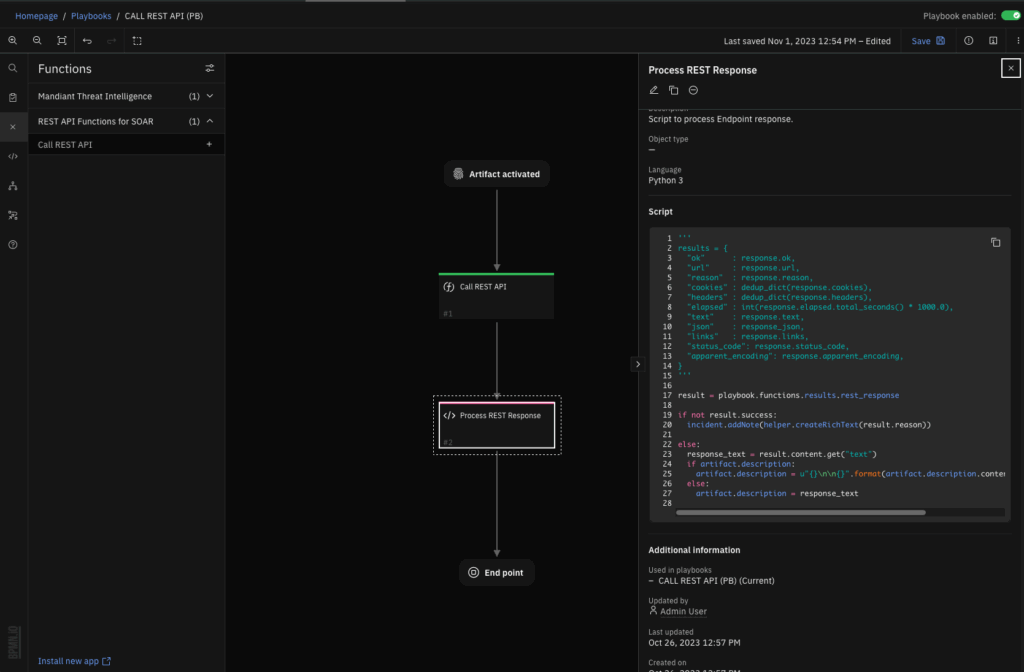This screenshot has height=672, width=1024.
Task: Select the zoom out tool
Action: click(37, 41)
